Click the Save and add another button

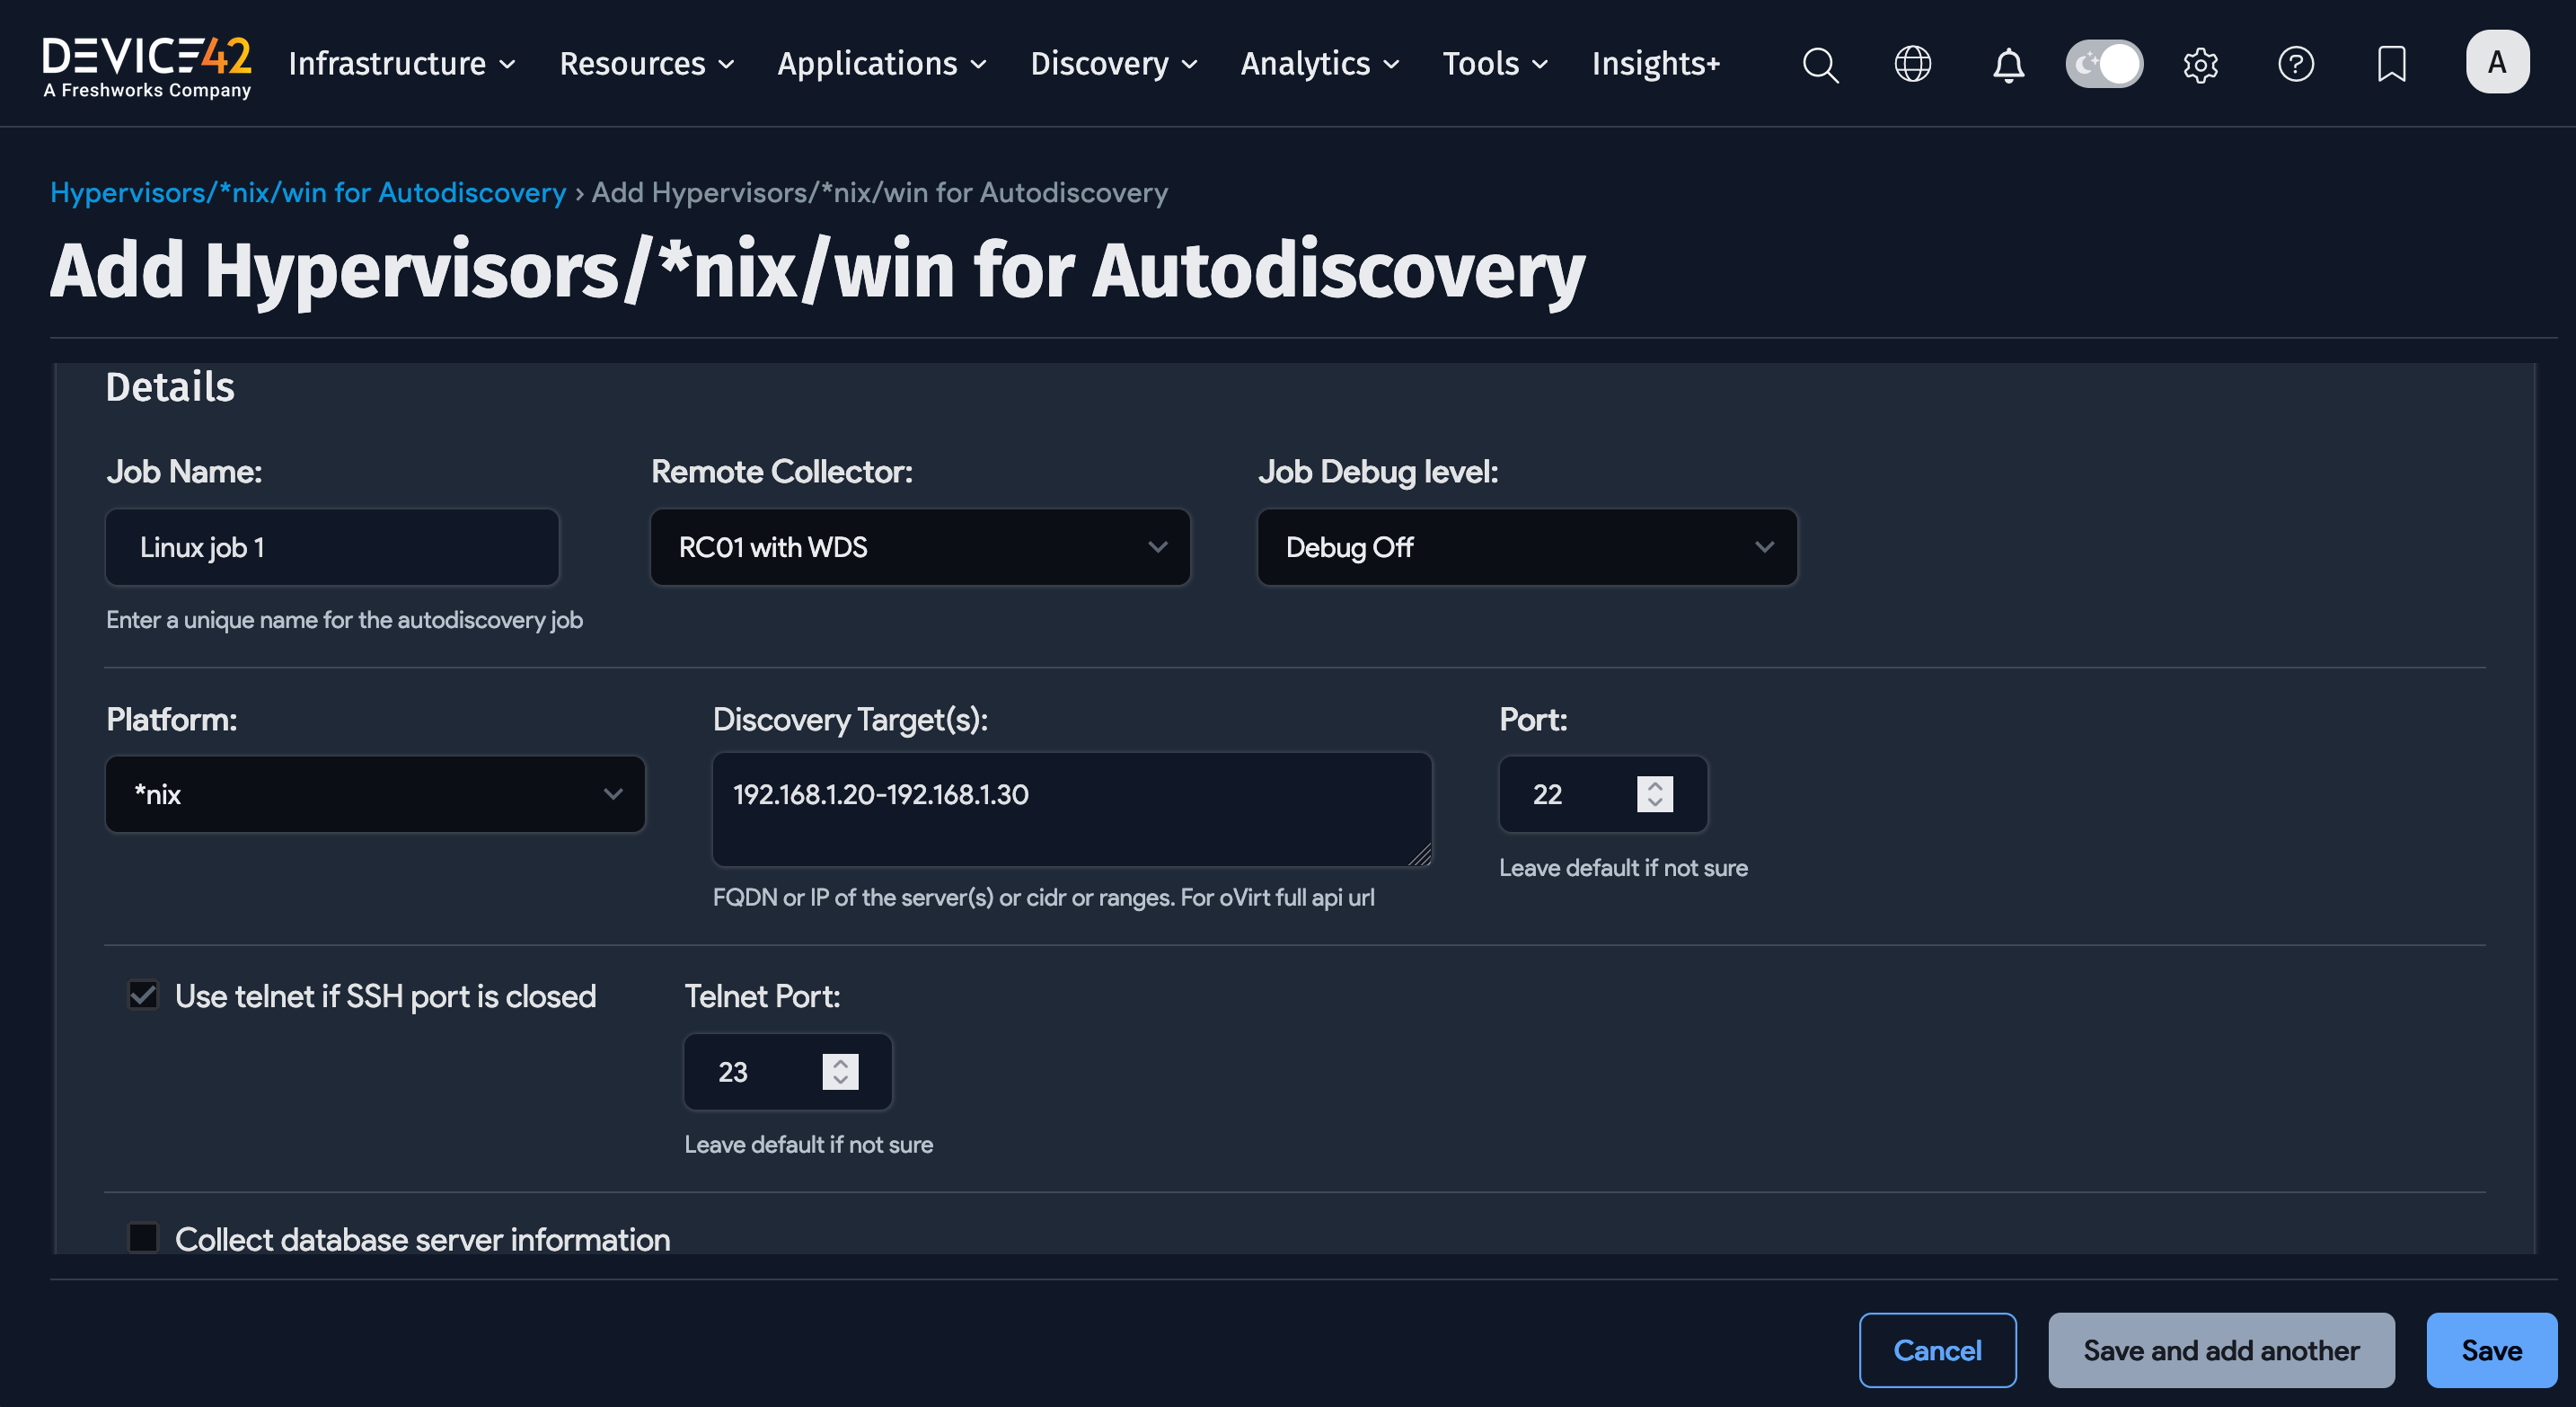[2221, 1350]
